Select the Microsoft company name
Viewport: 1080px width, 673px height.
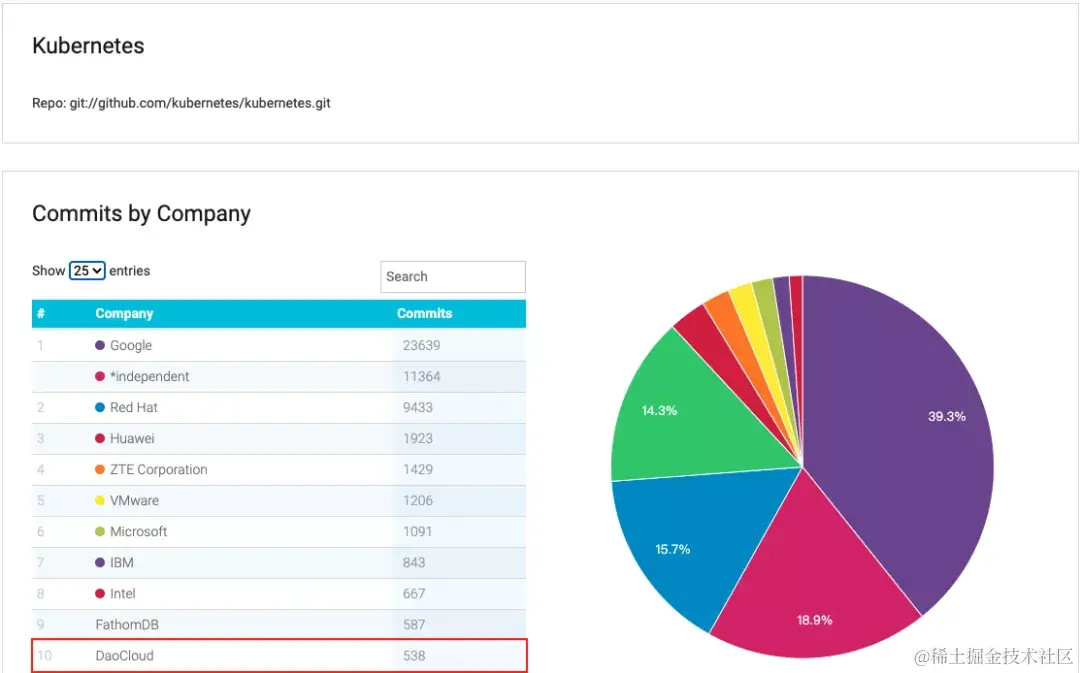coord(138,531)
